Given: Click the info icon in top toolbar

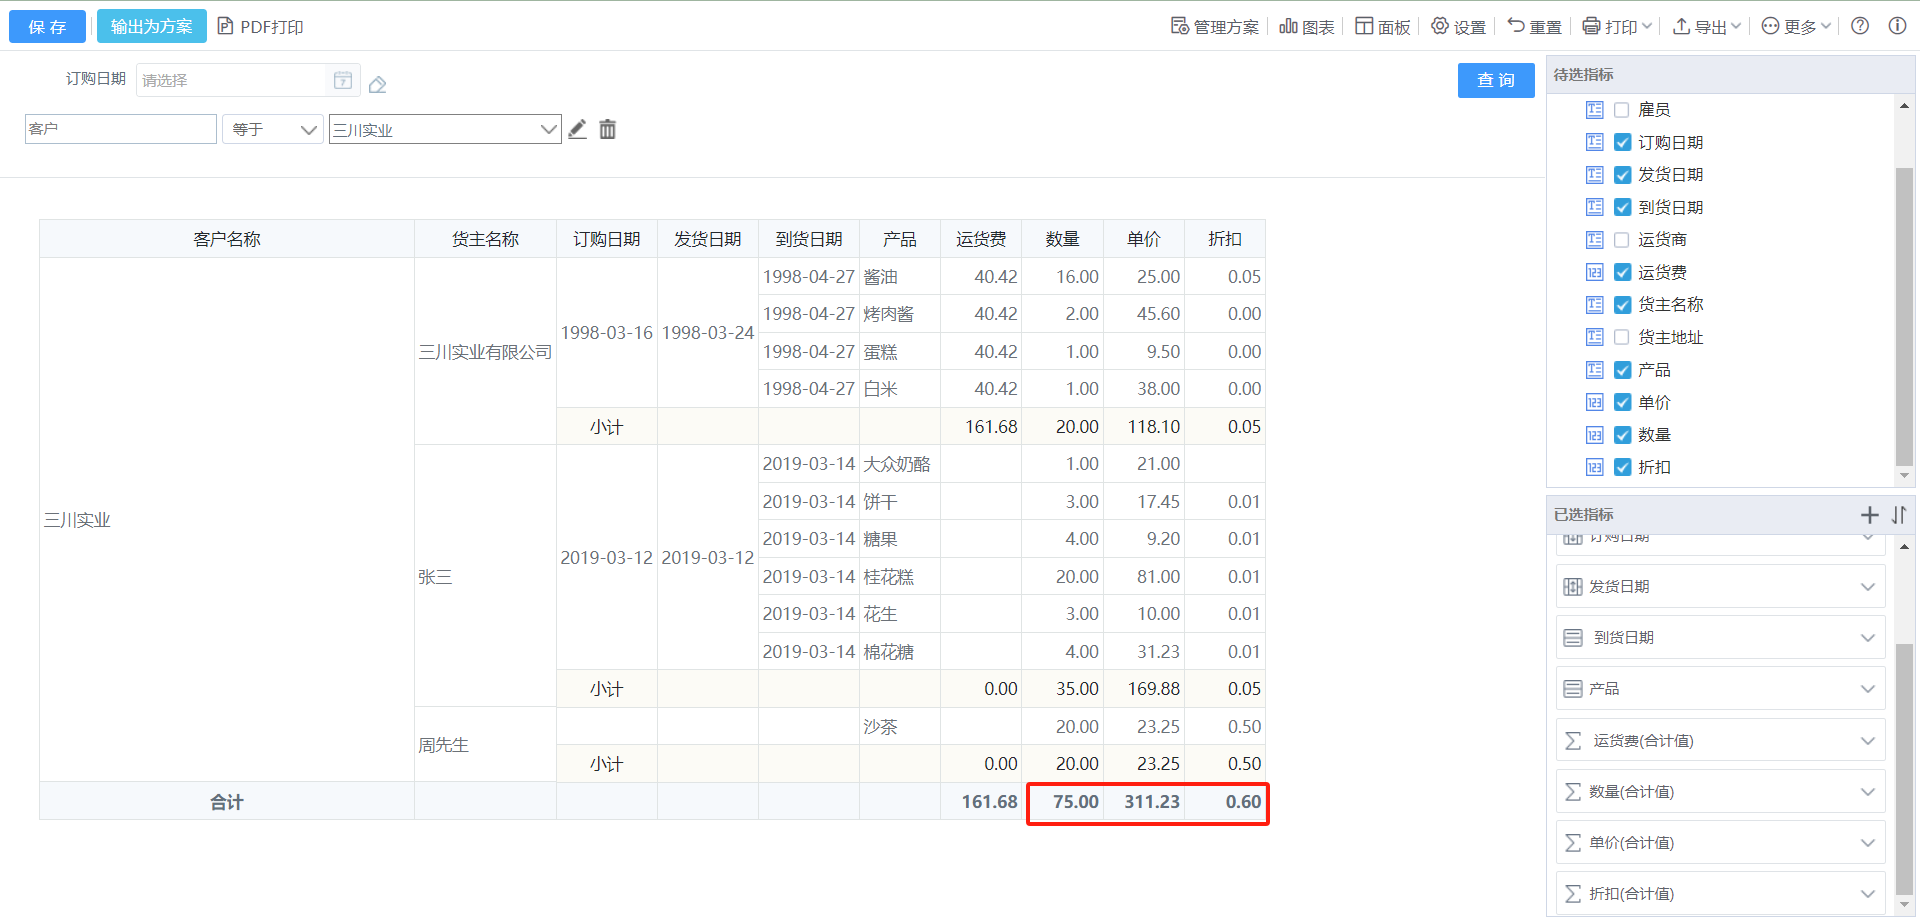Looking at the screenshot, I should [1896, 26].
